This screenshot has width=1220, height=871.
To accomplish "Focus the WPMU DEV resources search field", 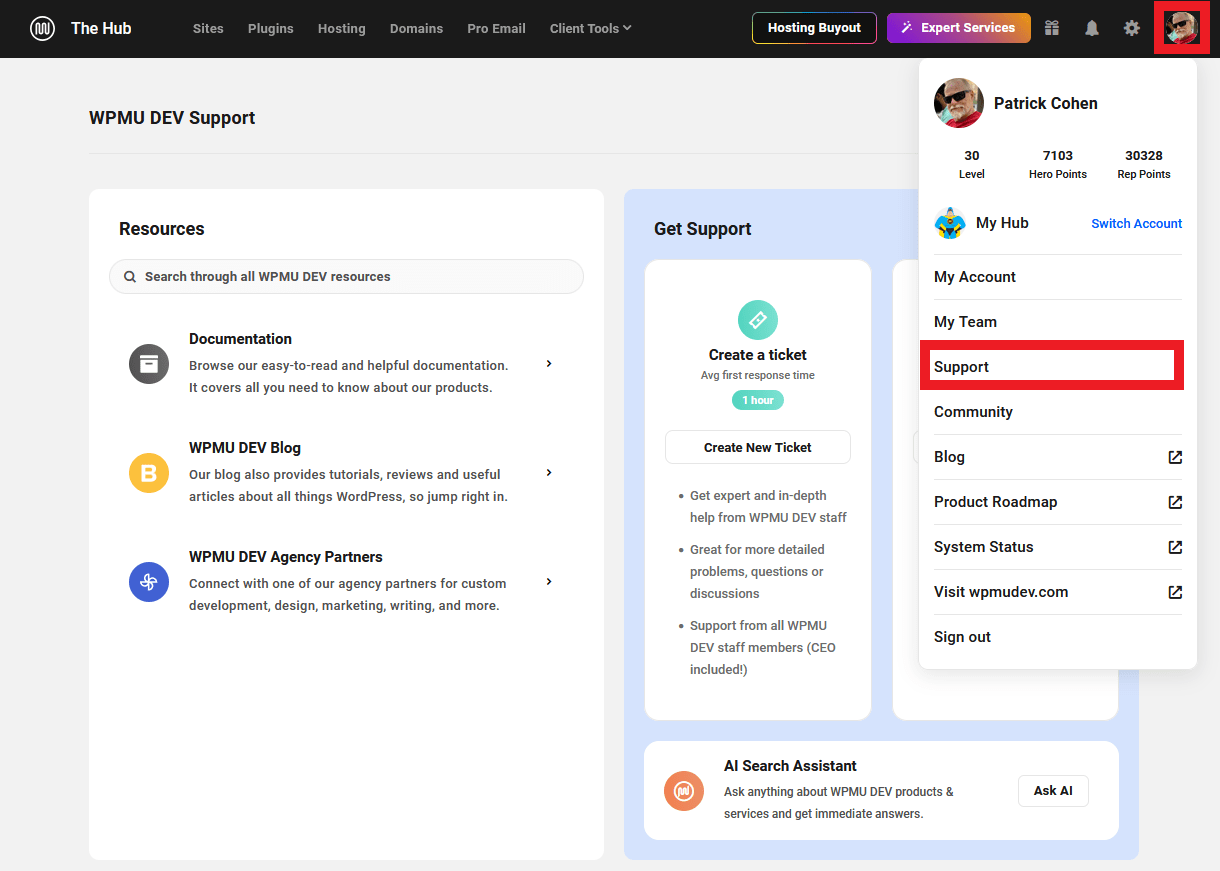I will coord(346,277).
